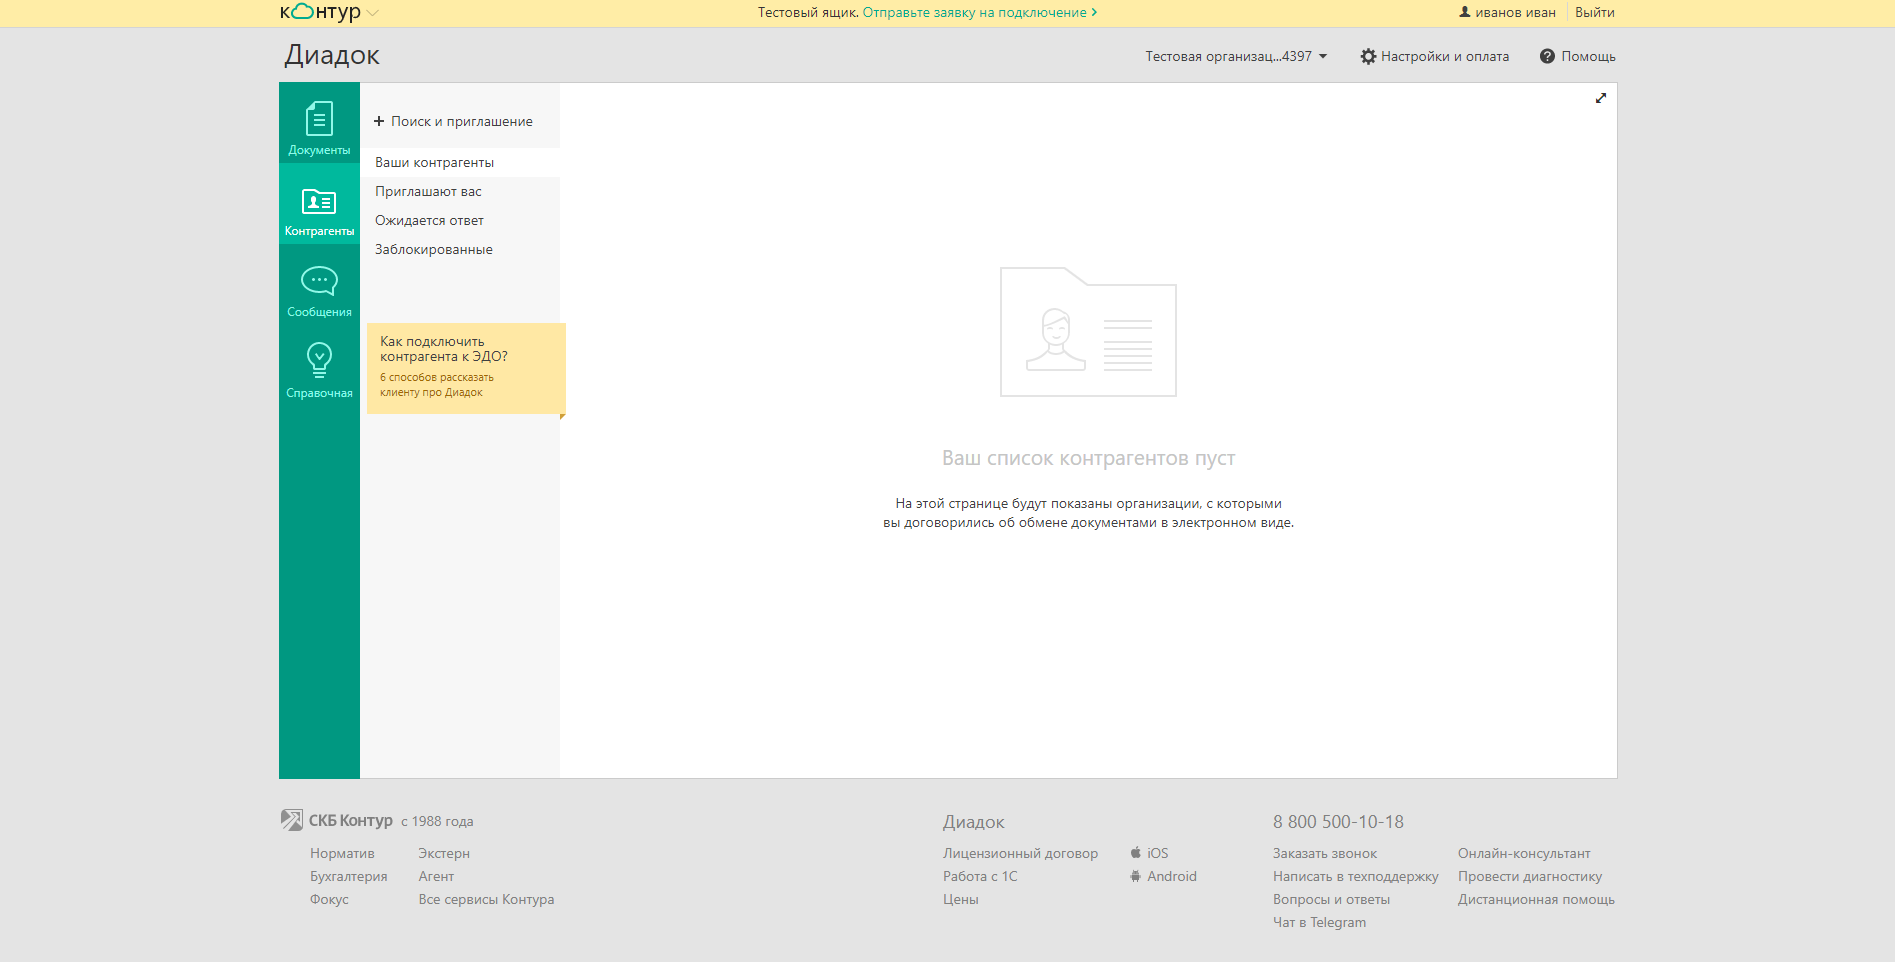Click the Диадок page title
The image size is (1895, 962).
point(332,55)
